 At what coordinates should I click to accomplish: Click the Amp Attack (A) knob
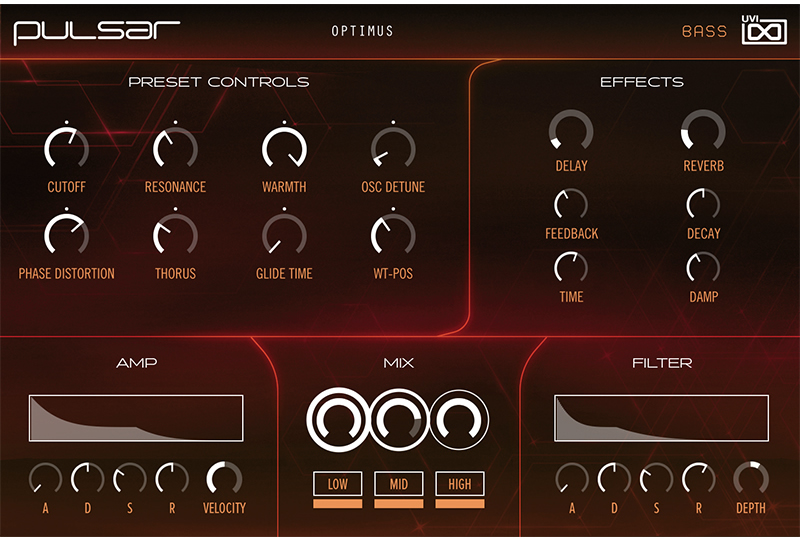tap(45, 479)
